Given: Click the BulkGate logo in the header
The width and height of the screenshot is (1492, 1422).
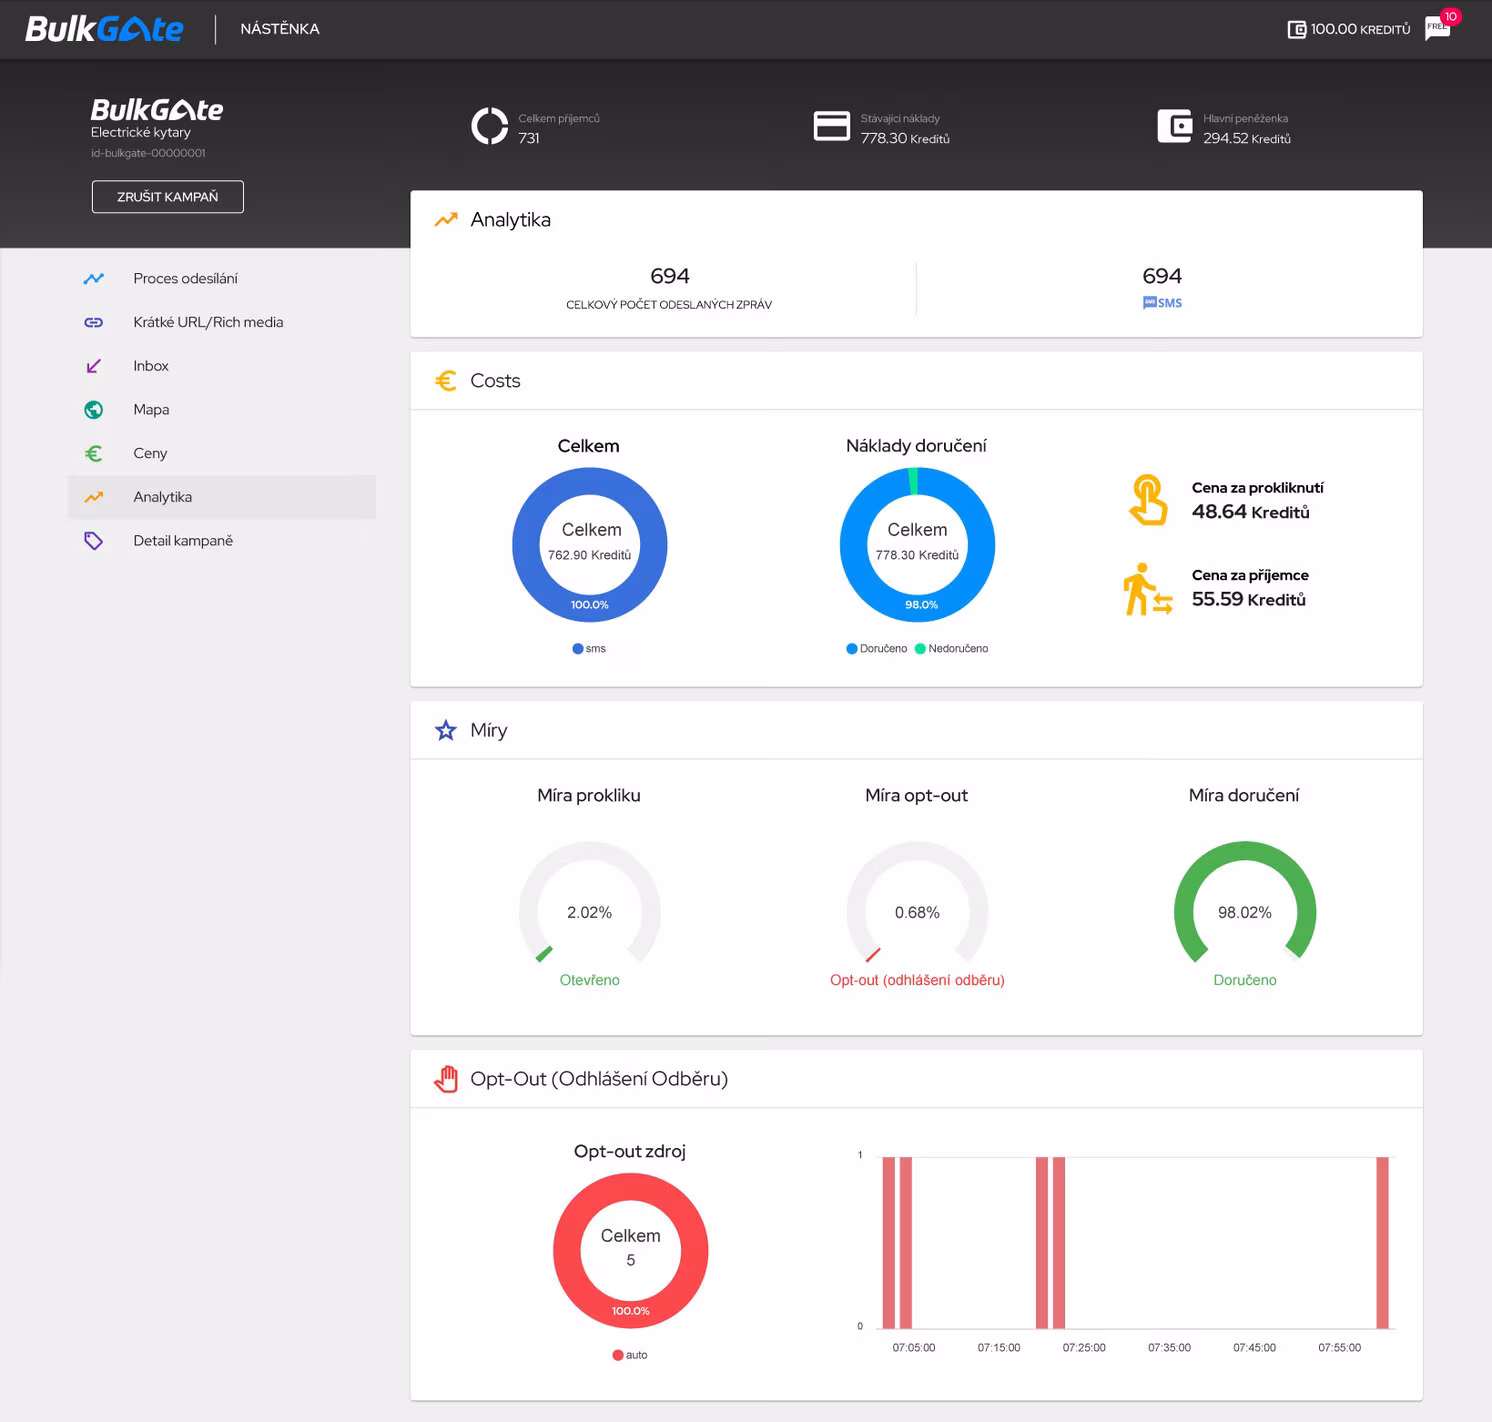Looking at the screenshot, I should pos(104,29).
